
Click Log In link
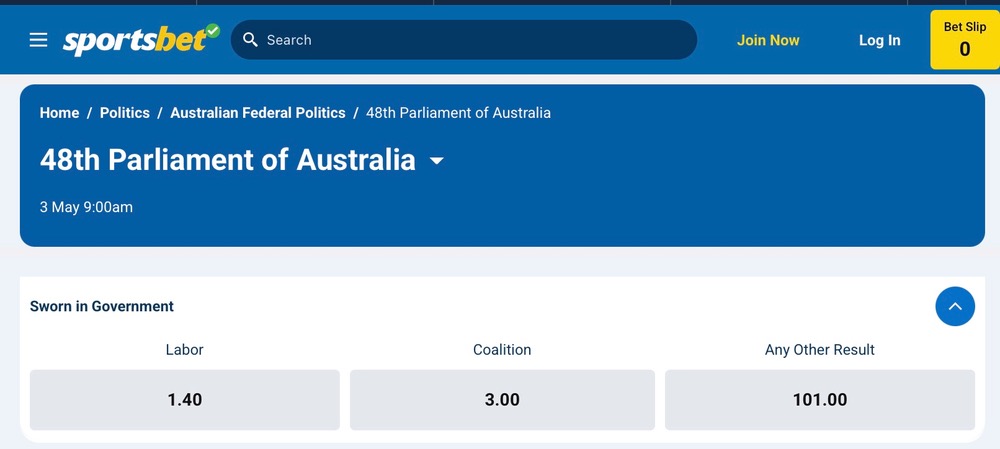click(879, 40)
